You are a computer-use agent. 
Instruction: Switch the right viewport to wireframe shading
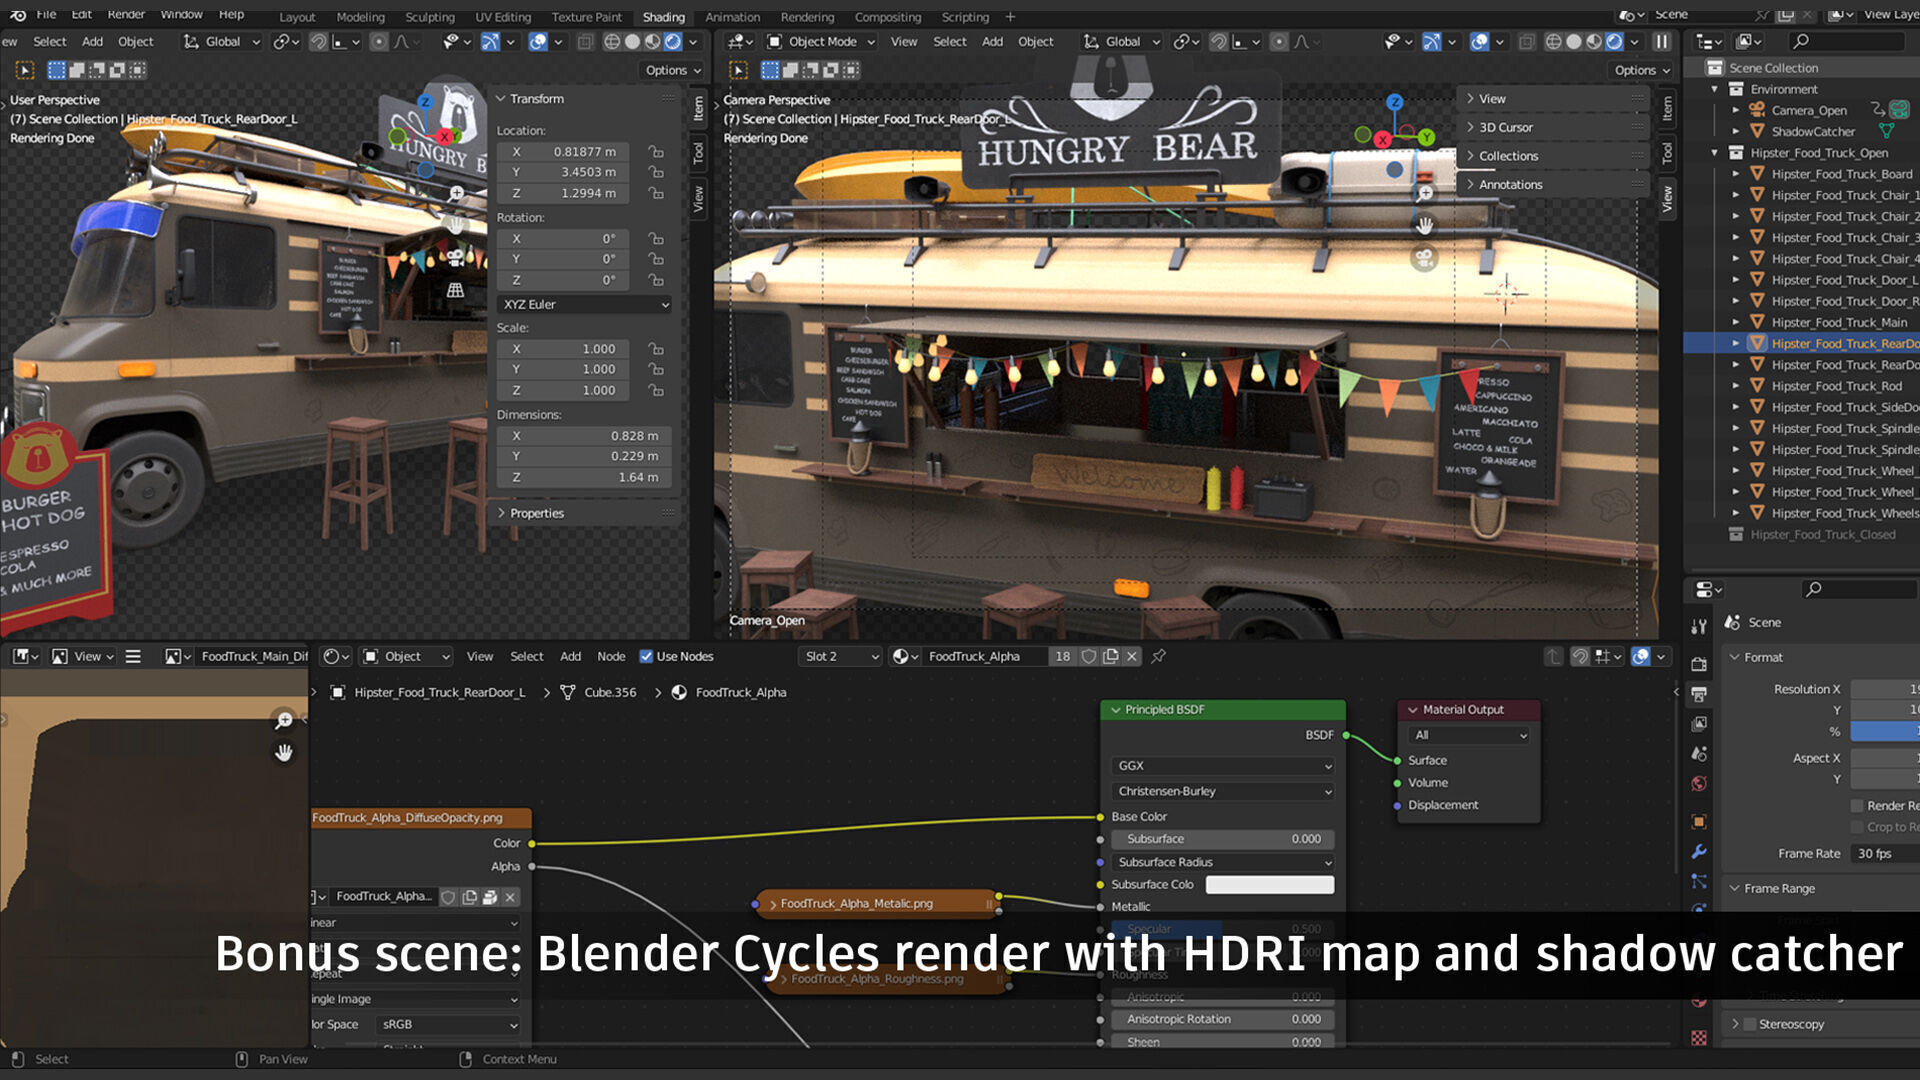(1553, 42)
